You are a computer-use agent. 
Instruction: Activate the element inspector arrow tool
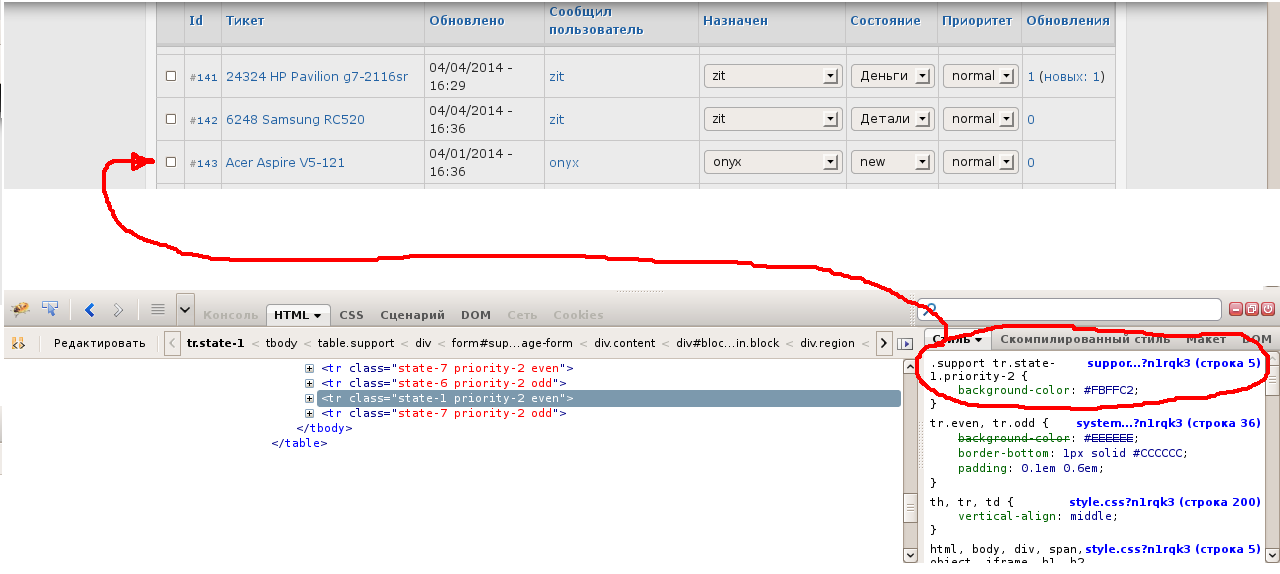pyautogui.click(x=50, y=309)
